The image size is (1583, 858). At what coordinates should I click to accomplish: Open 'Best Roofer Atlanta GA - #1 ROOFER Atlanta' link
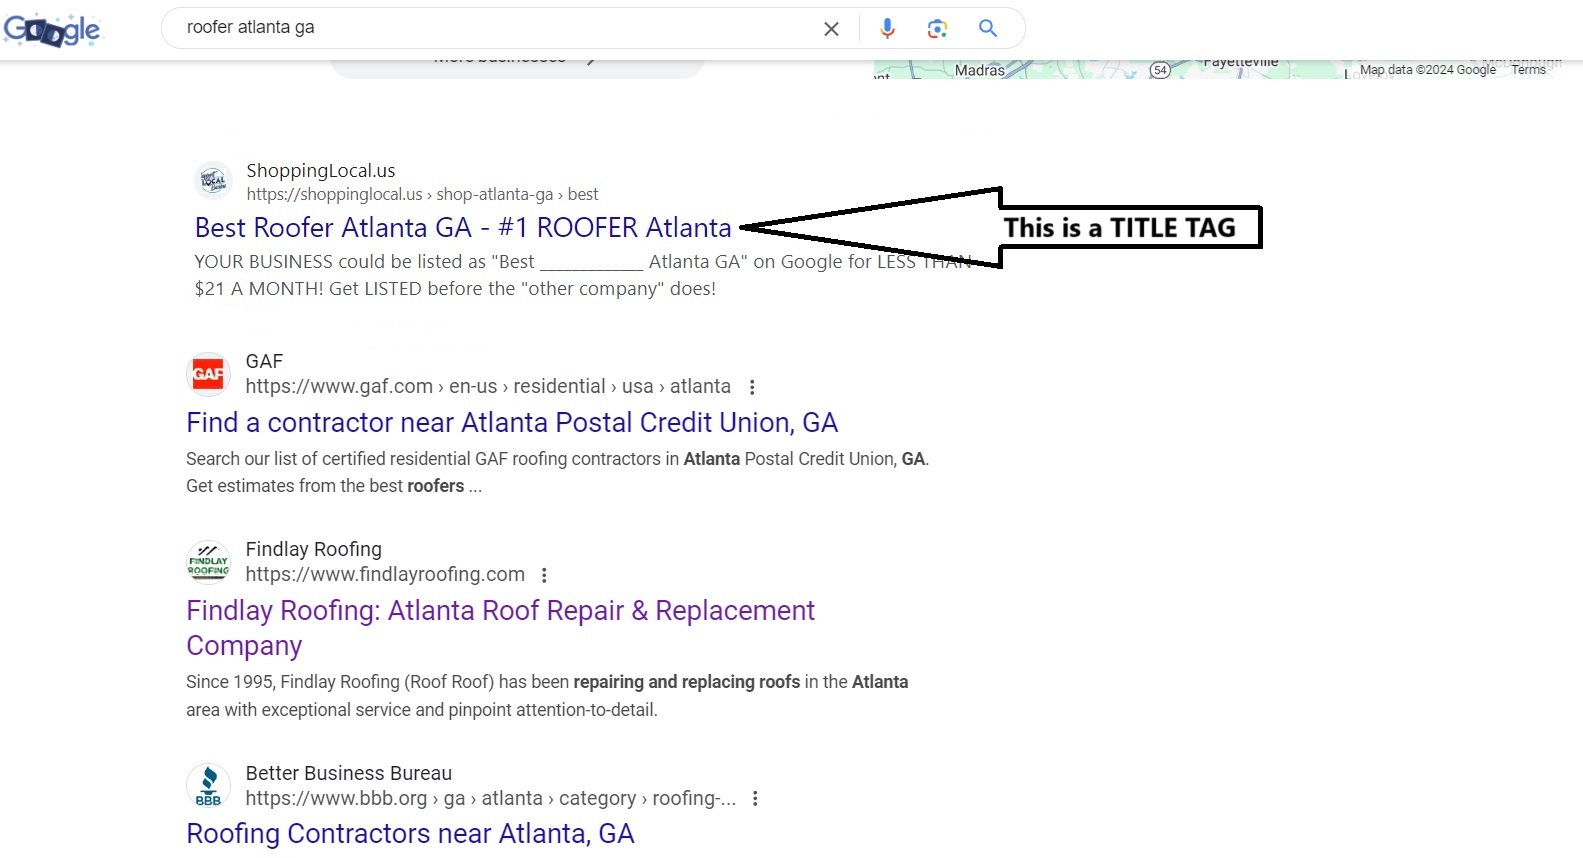pyautogui.click(x=463, y=228)
